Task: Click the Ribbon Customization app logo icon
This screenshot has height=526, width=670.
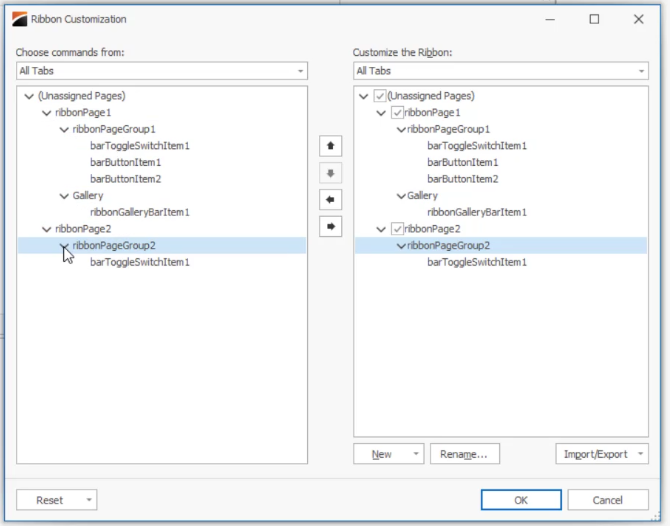Action: [x=19, y=19]
